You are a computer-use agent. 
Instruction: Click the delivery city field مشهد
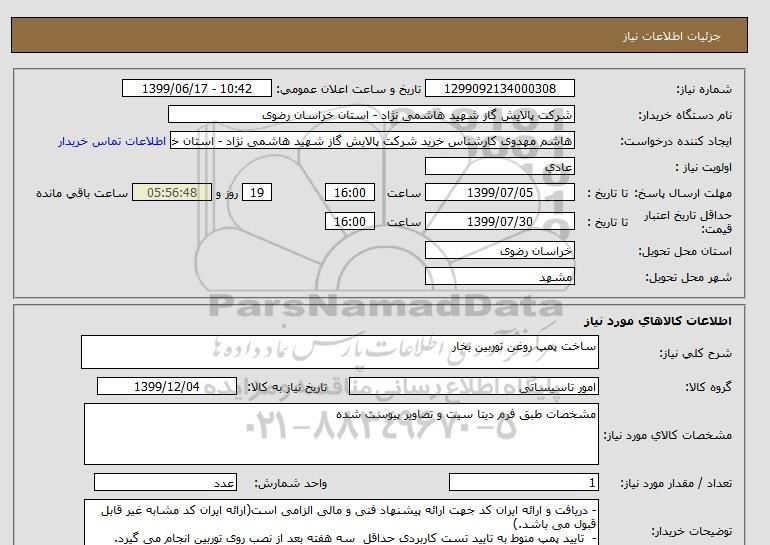coord(500,275)
